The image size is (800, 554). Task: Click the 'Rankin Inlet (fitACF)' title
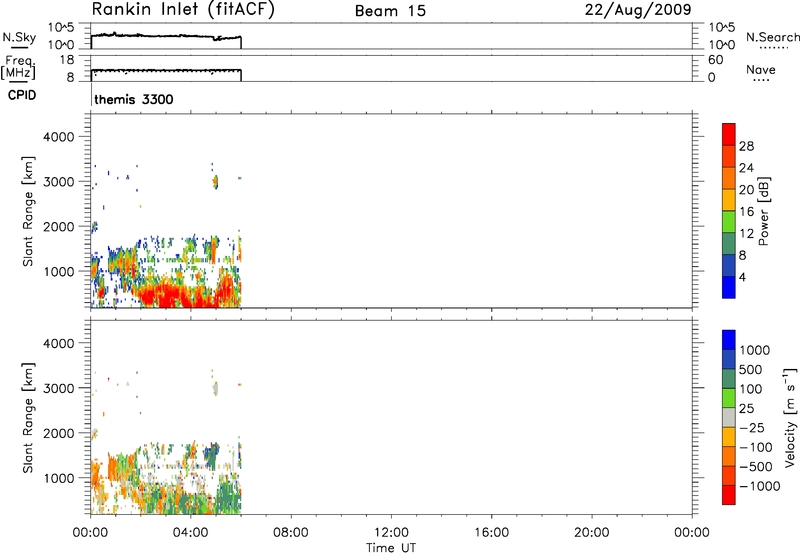[183, 10]
